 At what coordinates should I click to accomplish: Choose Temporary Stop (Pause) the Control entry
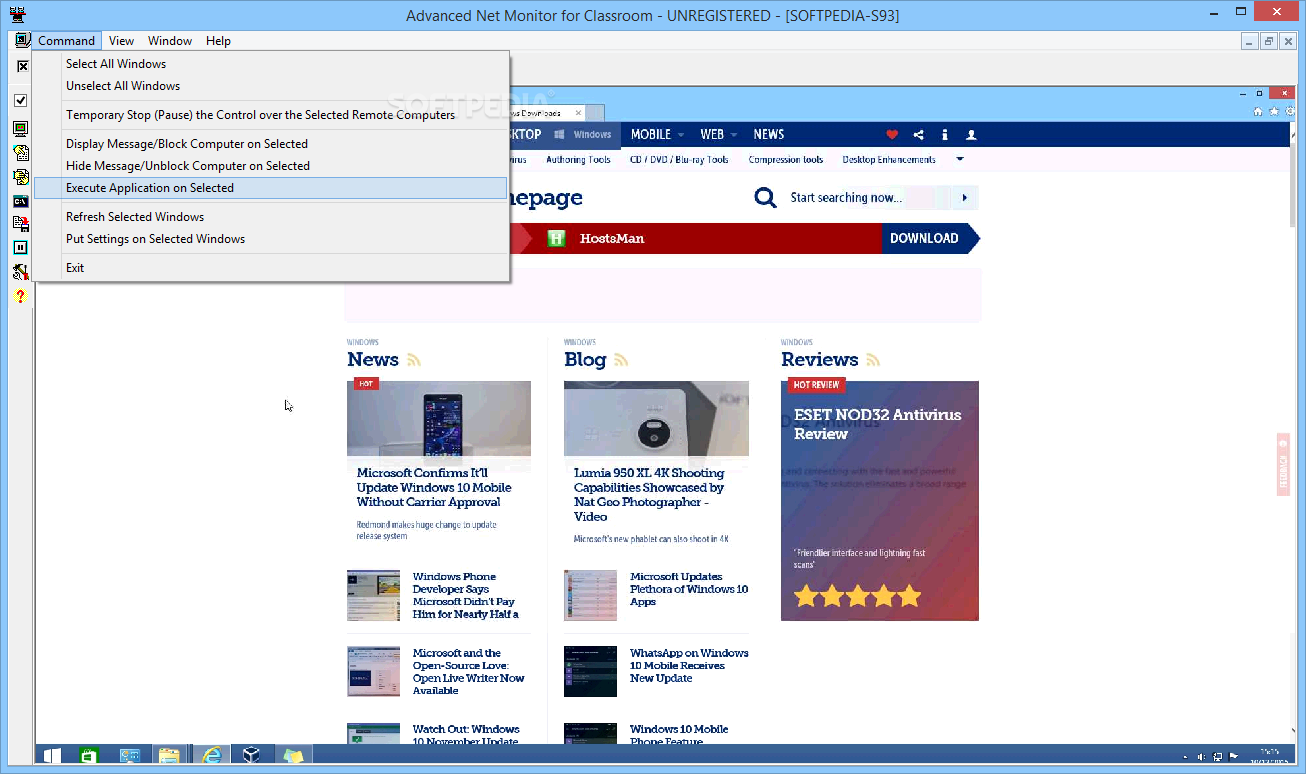(270, 115)
